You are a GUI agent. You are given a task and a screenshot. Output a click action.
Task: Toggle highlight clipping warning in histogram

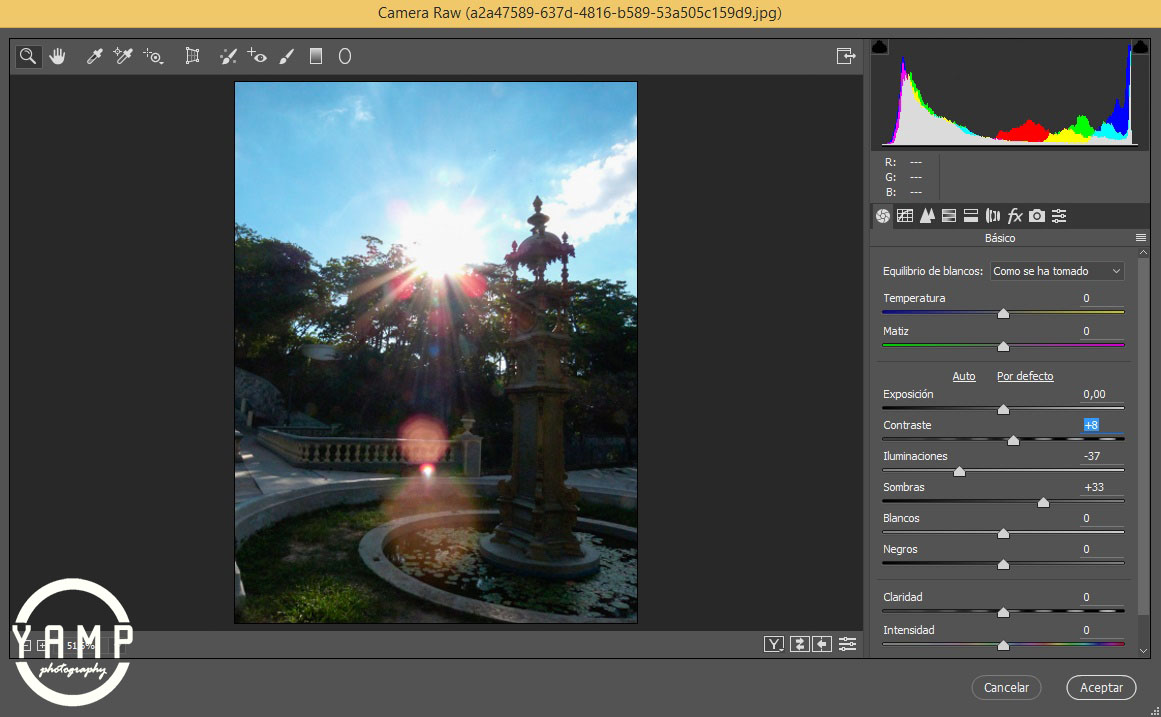[1139, 47]
